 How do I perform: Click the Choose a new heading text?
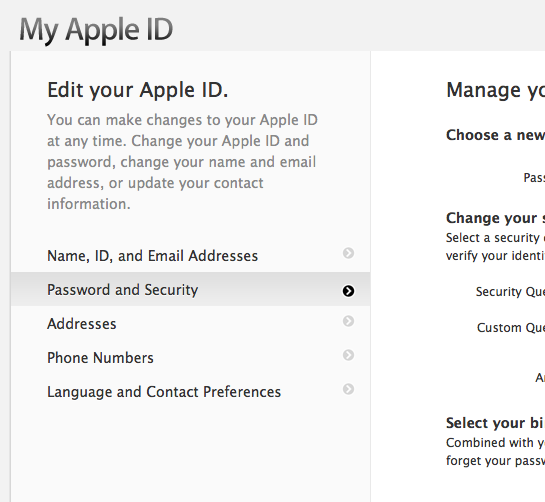[495, 135]
